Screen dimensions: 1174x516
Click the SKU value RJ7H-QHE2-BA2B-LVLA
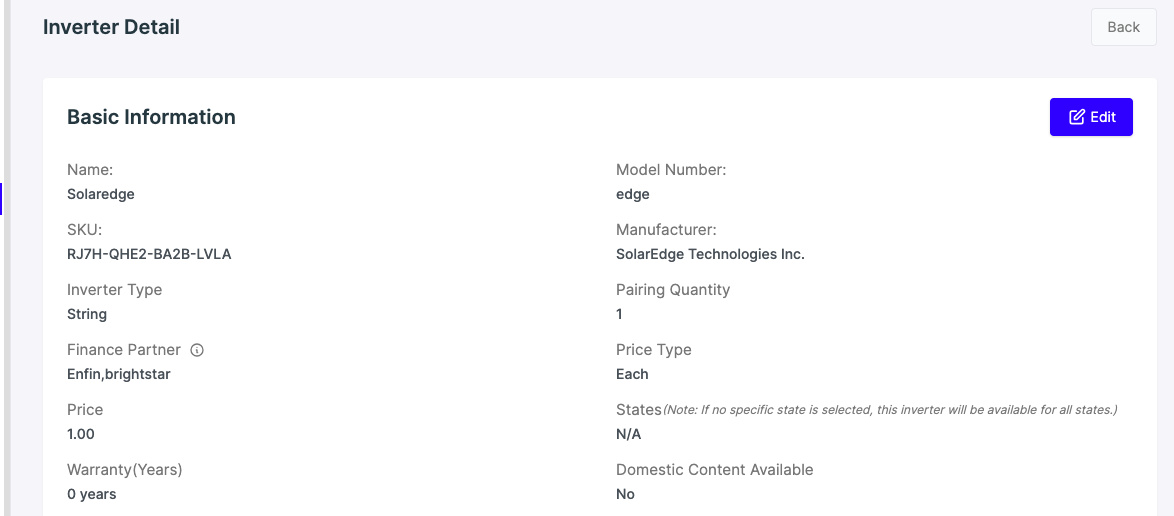point(149,254)
